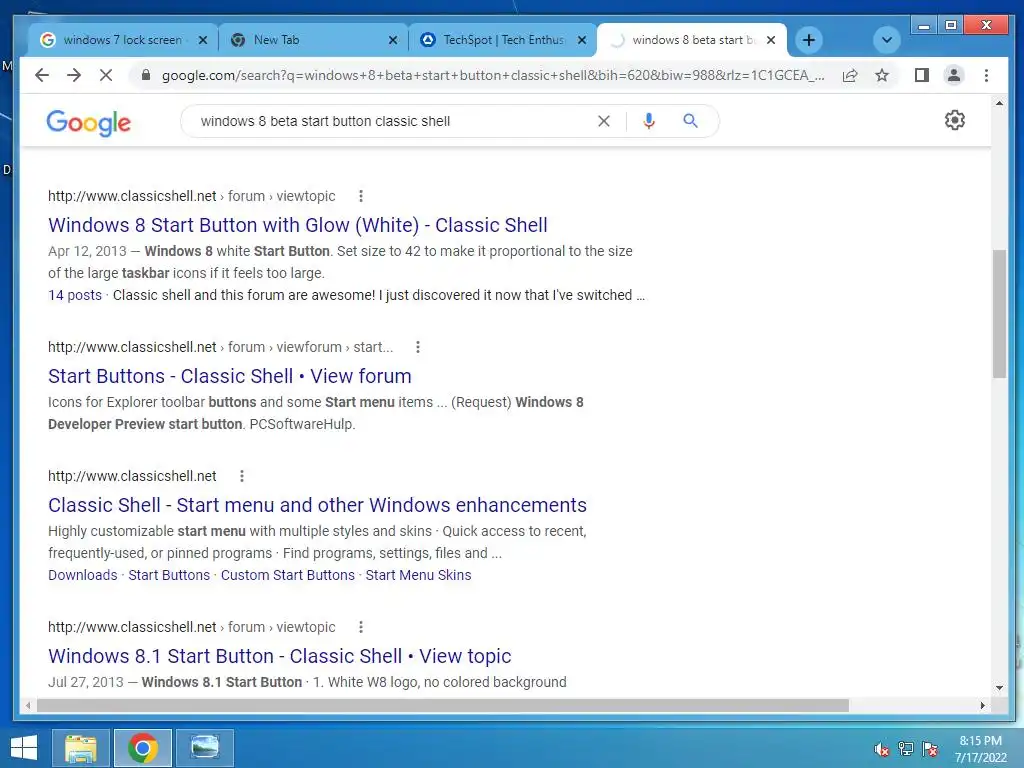Go back to the previous page

(42, 75)
